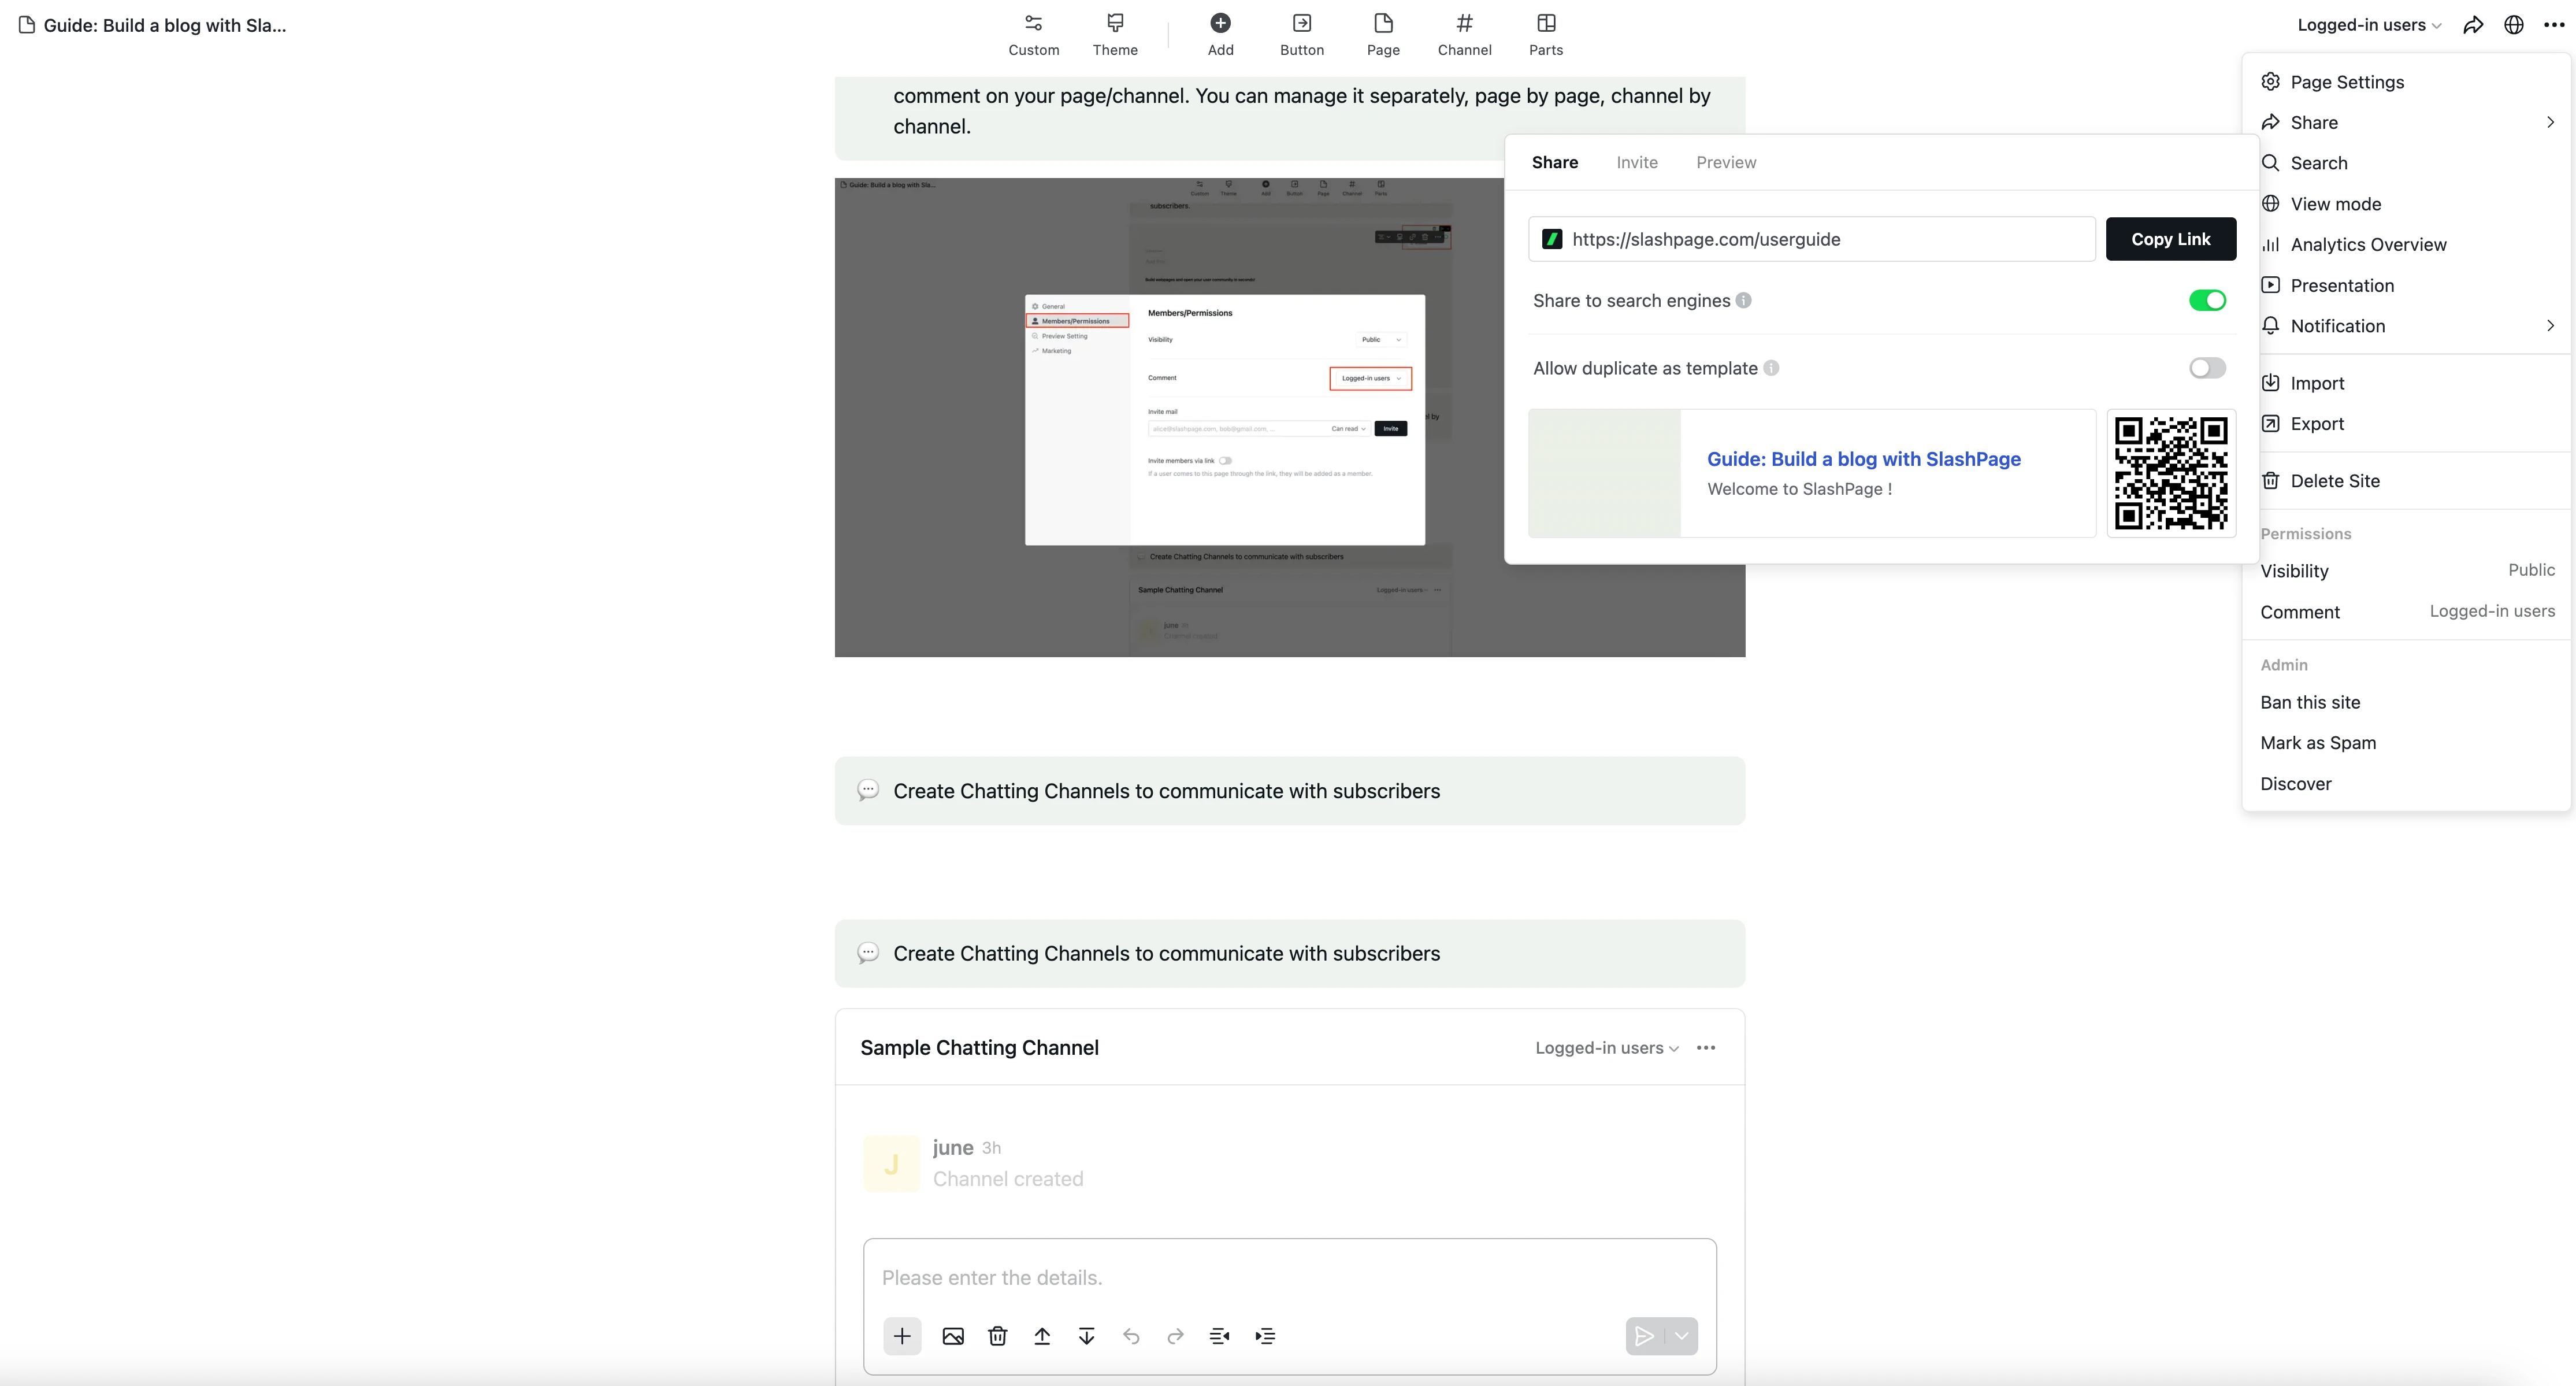Open the Theme tool
The height and width of the screenshot is (1386, 2576).
pyautogui.click(x=1115, y=35)
